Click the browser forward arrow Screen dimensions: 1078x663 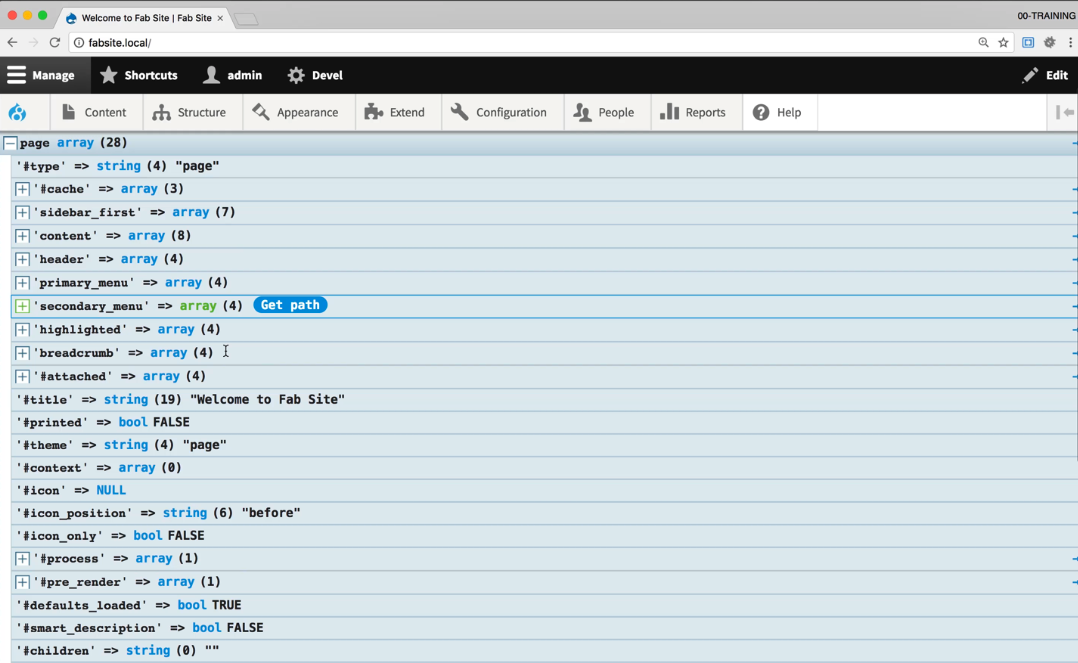(x=34, y=43)
